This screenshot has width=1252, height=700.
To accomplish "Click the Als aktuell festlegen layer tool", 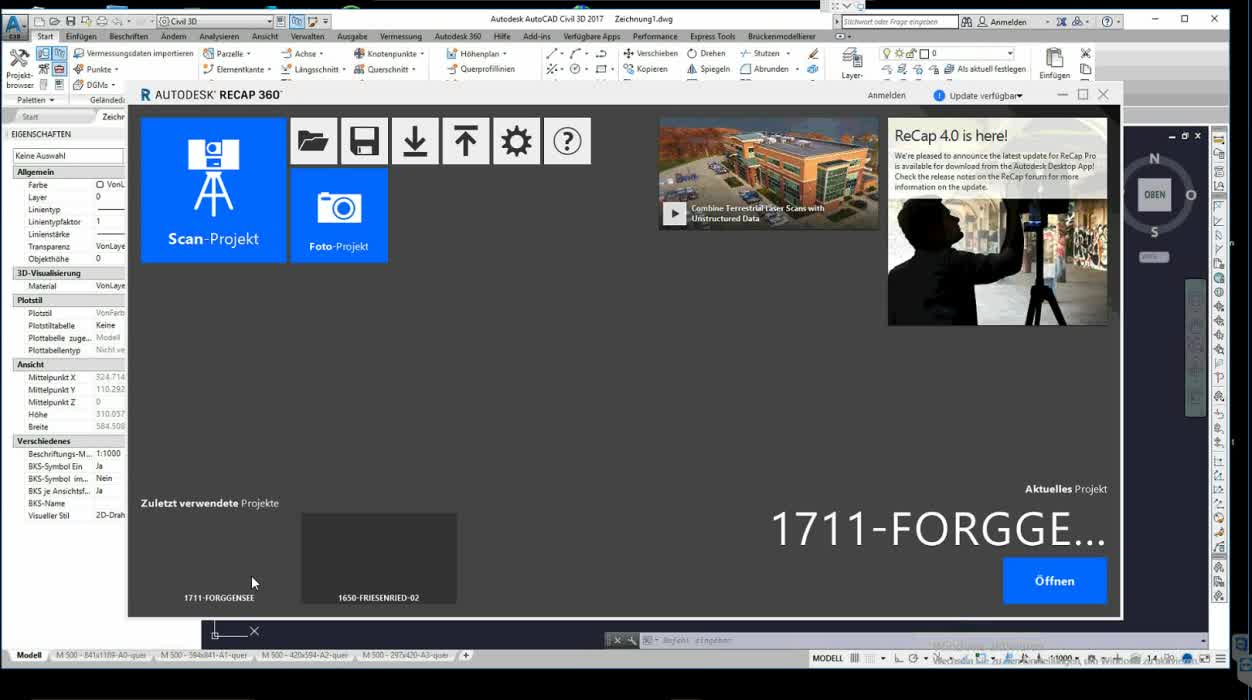I will pos(985,69).
